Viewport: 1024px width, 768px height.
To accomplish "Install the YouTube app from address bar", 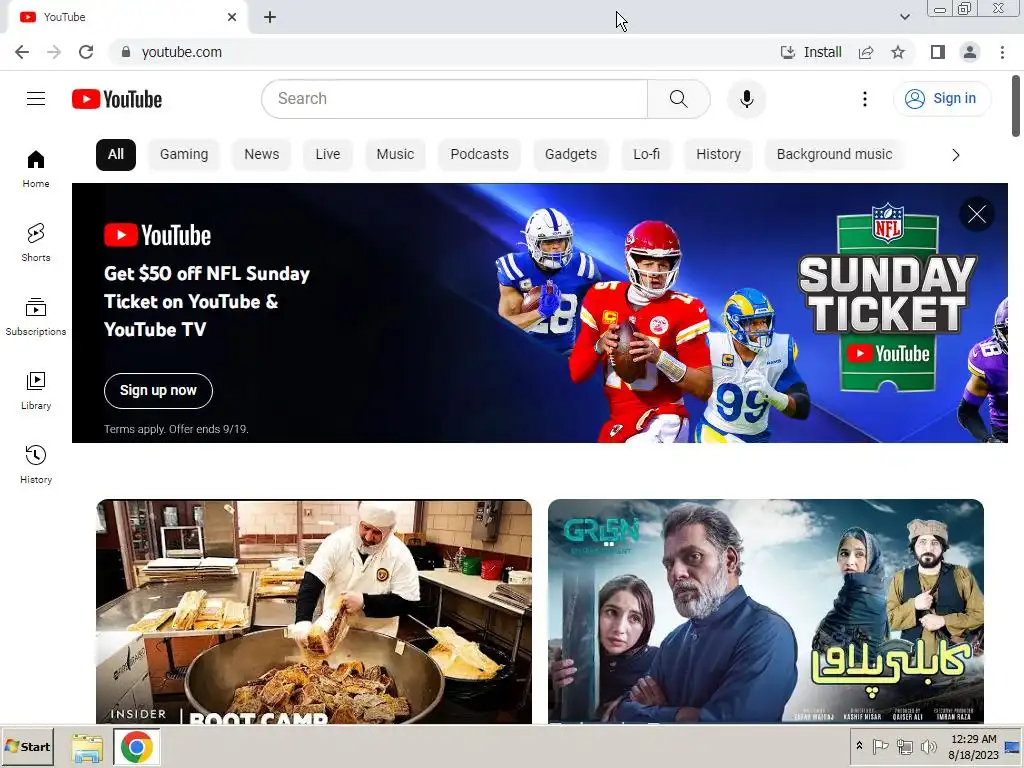I will pyautogui.click(x=811, y=52).
